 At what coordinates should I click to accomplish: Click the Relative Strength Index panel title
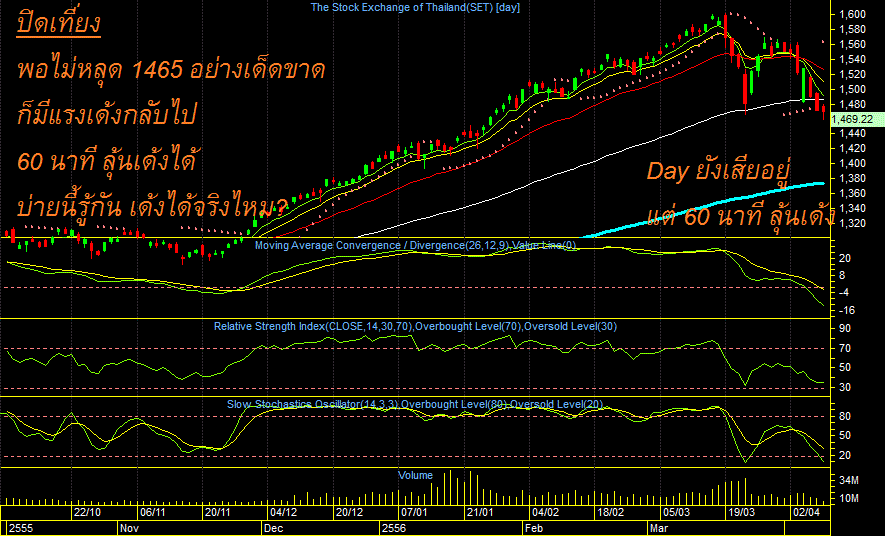coord(415,326)
